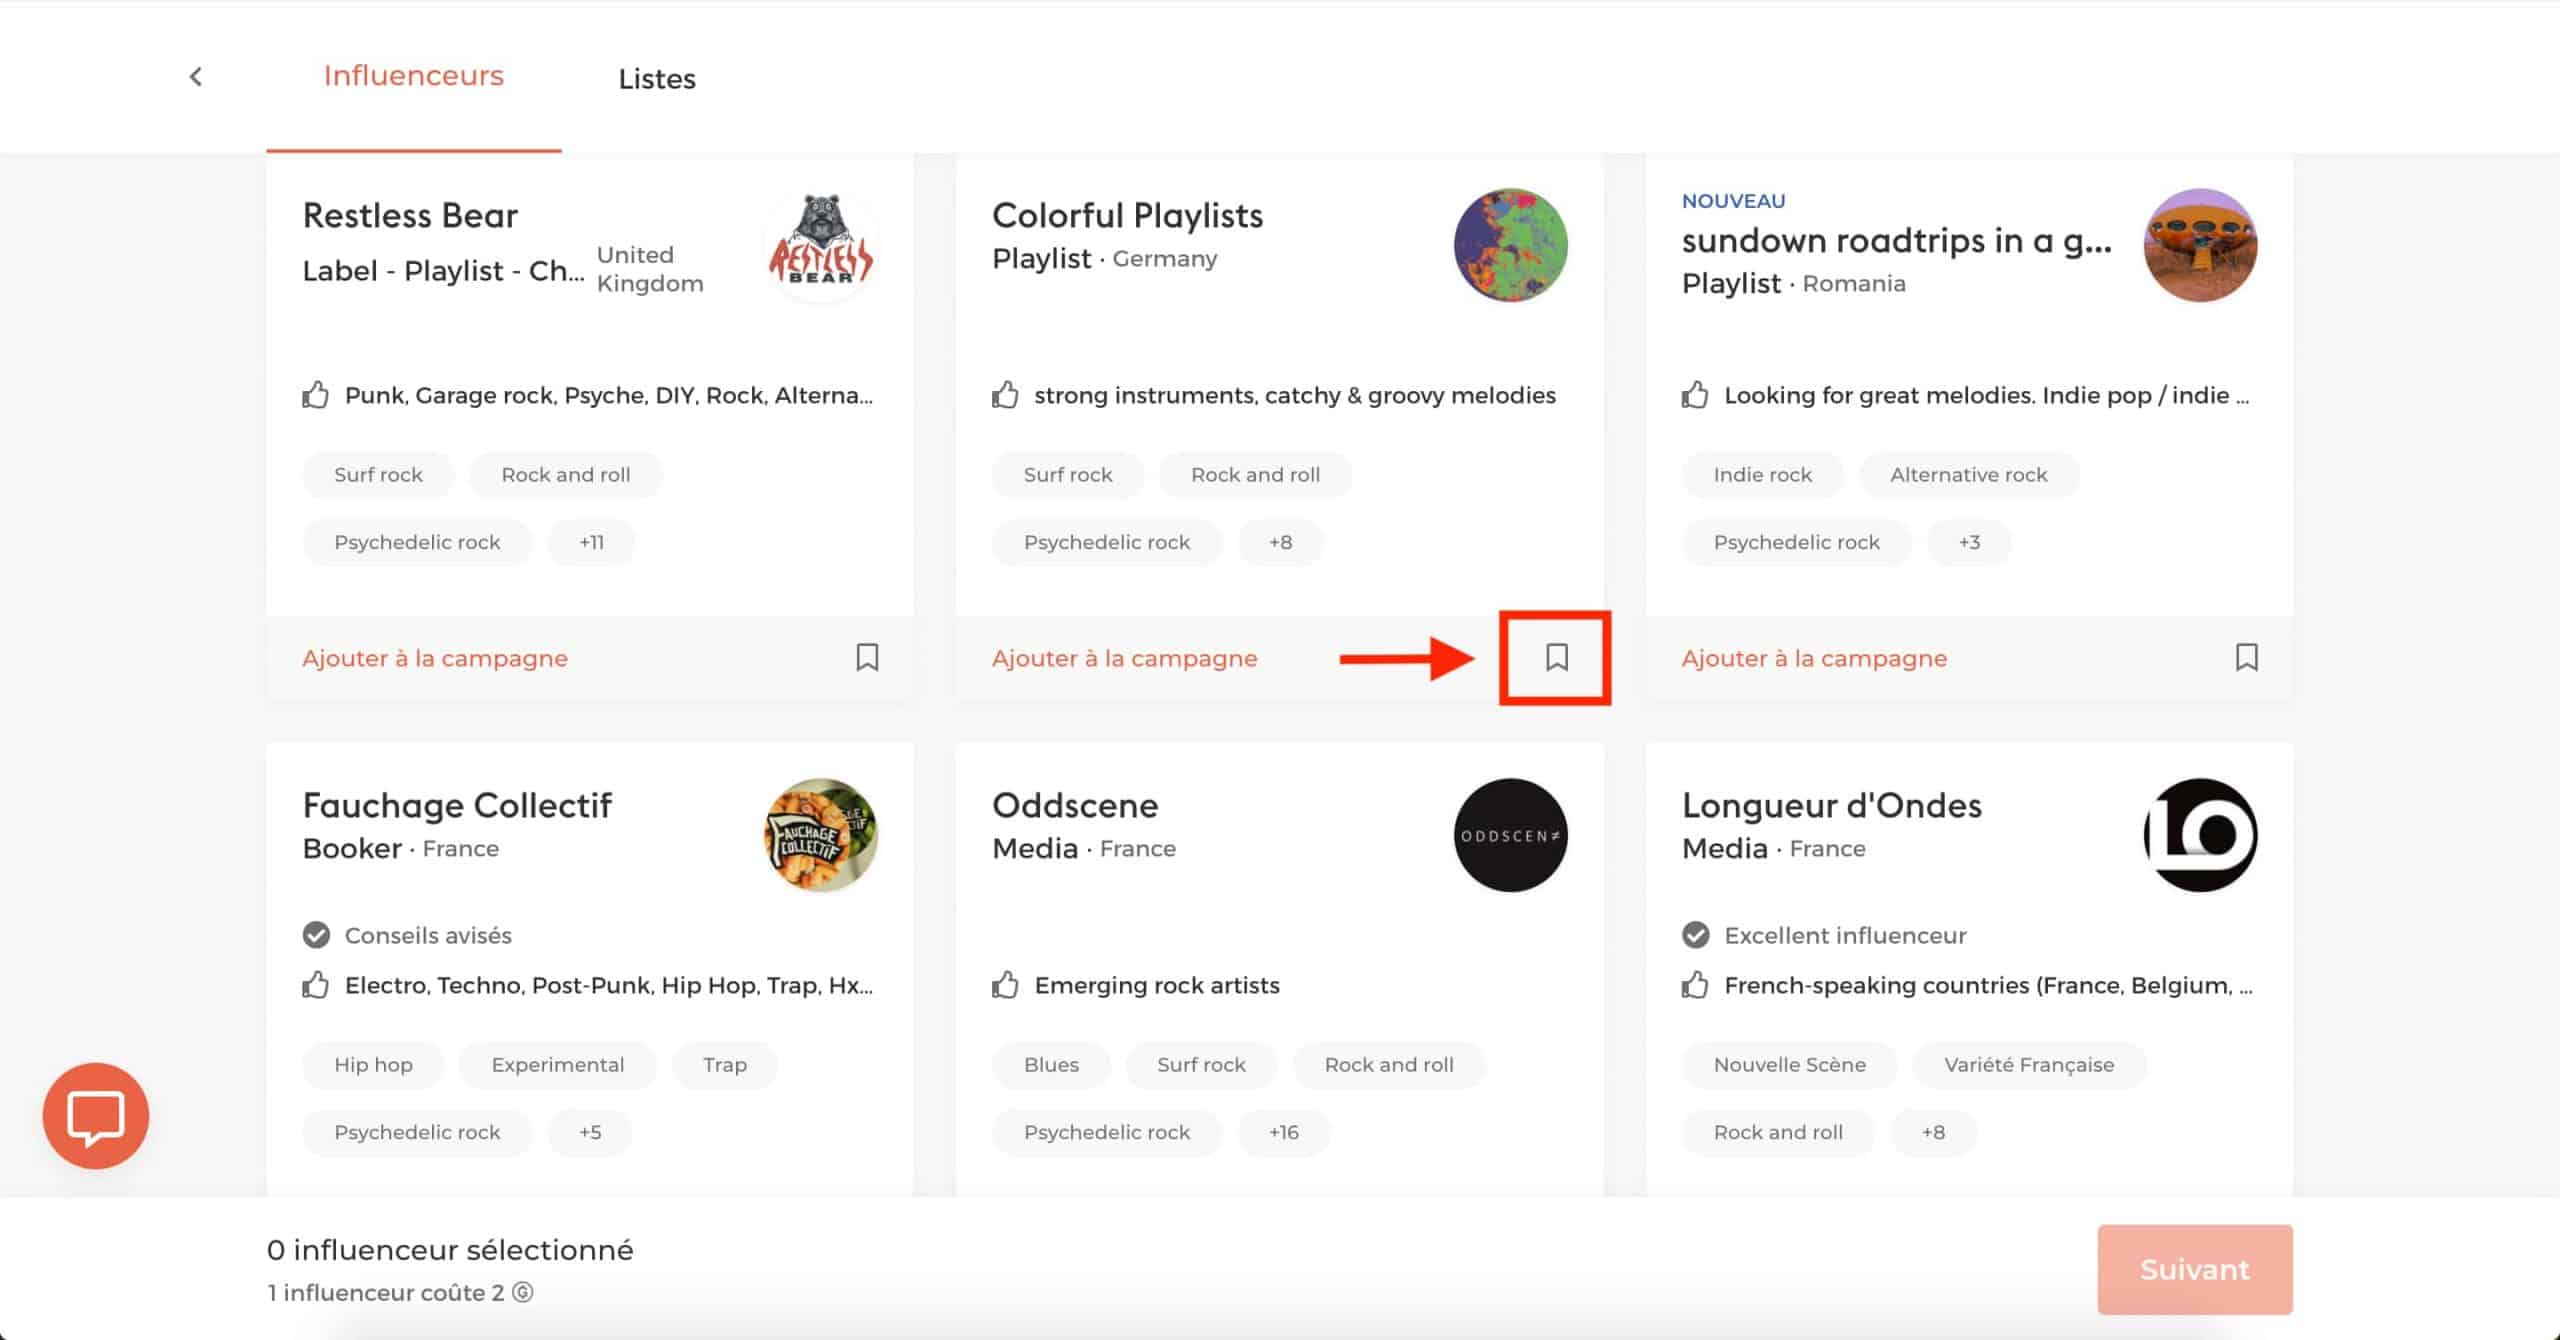This screenshot has height=1340, width=2560.
Task: Open Longueur d'Ondes logo avatar
Action: [x=2201, y=835]
